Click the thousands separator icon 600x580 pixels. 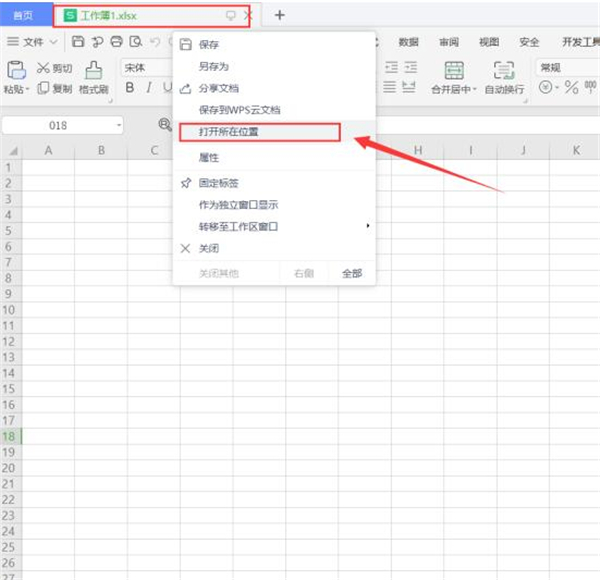pos(590,86)
